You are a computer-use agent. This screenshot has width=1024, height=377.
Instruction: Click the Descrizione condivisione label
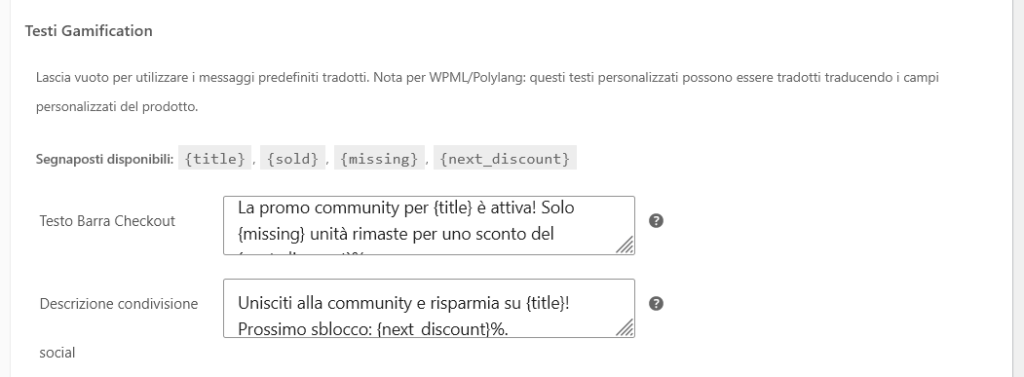click(x=119, y=304)
